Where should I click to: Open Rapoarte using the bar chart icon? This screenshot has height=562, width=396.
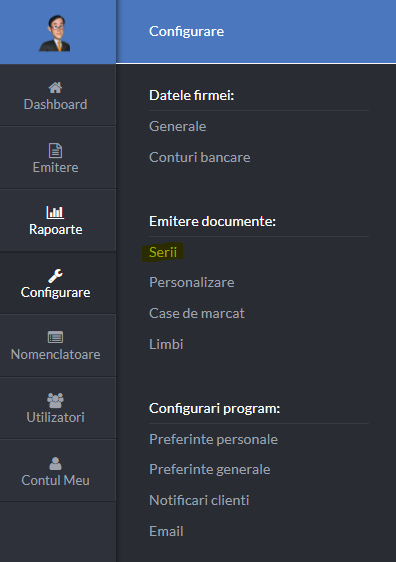(55, 213)
